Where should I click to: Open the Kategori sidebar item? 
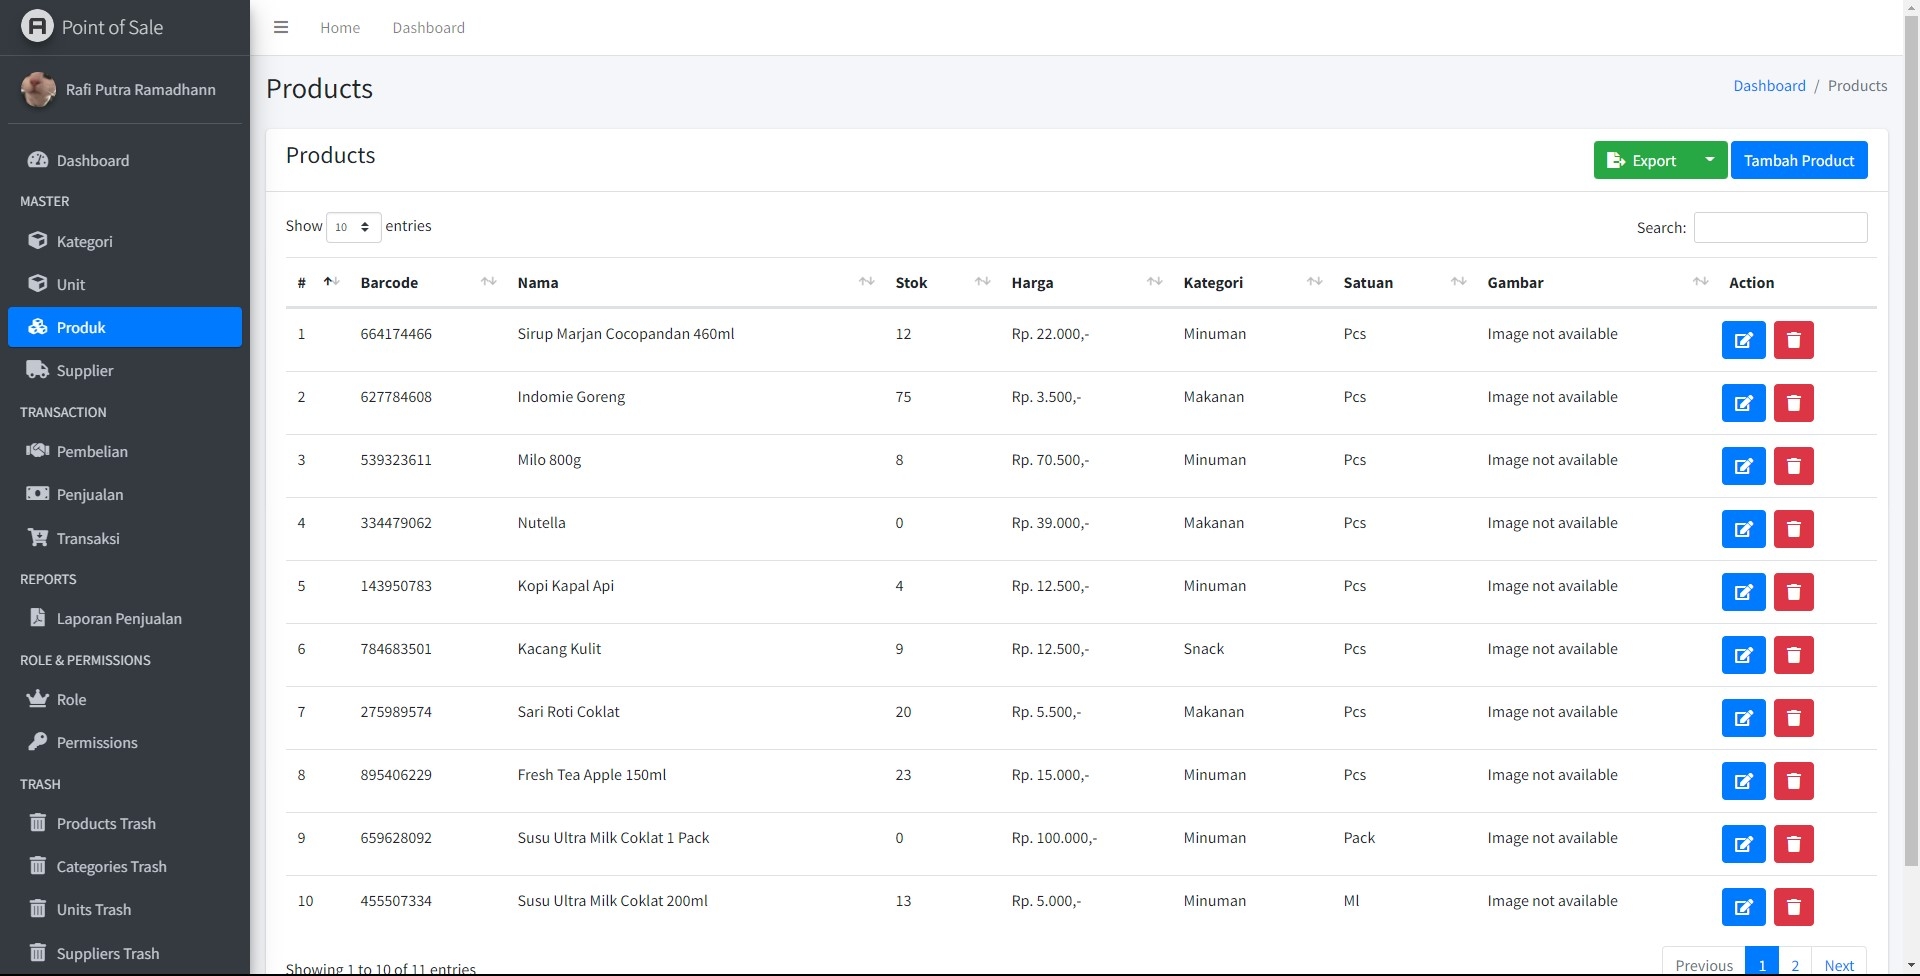click(125, 241)
